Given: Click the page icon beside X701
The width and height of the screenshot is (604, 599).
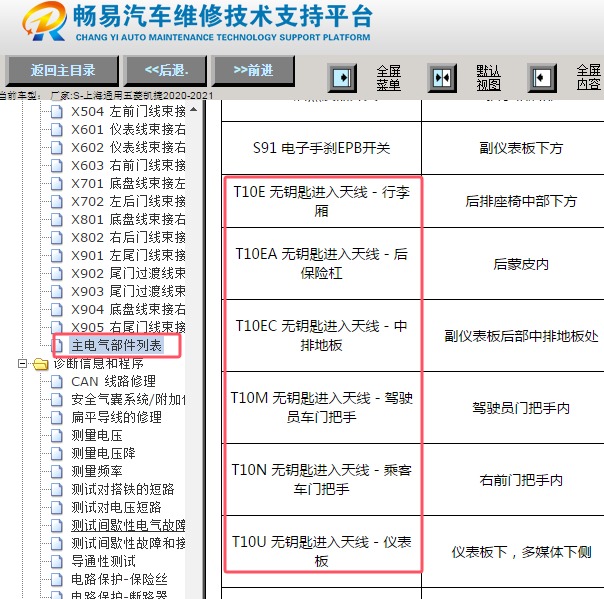Looking at the screenshot, I should (57, 183).
